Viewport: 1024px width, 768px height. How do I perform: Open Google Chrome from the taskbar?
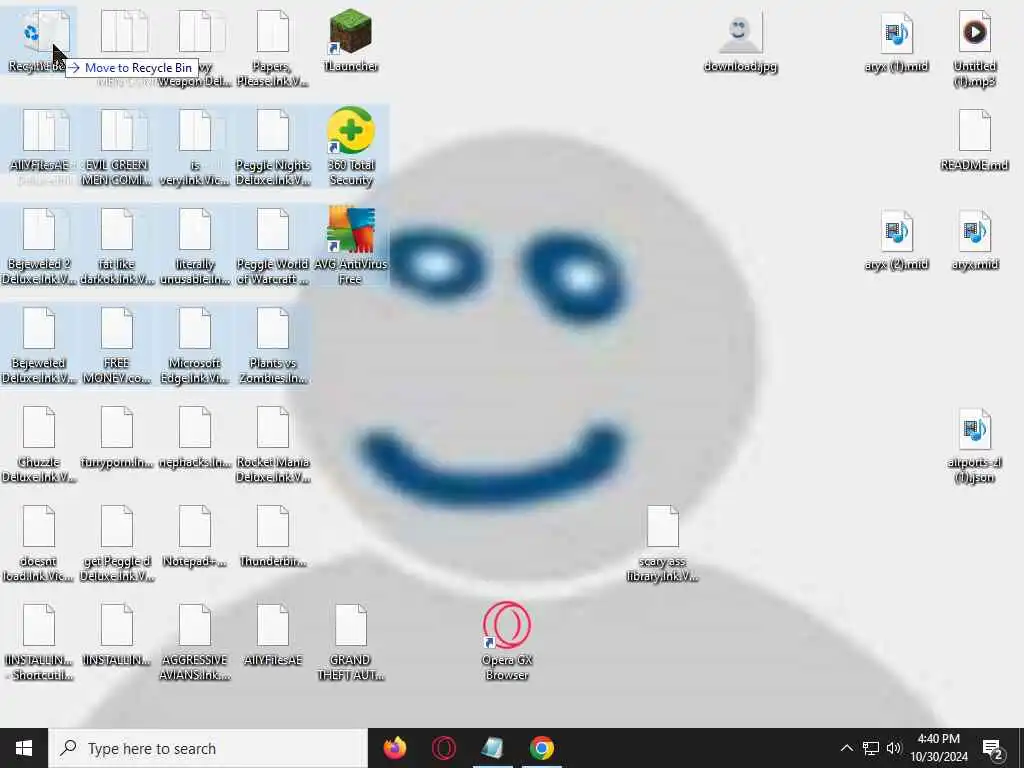pyautogui.click(x=542, y=748)
